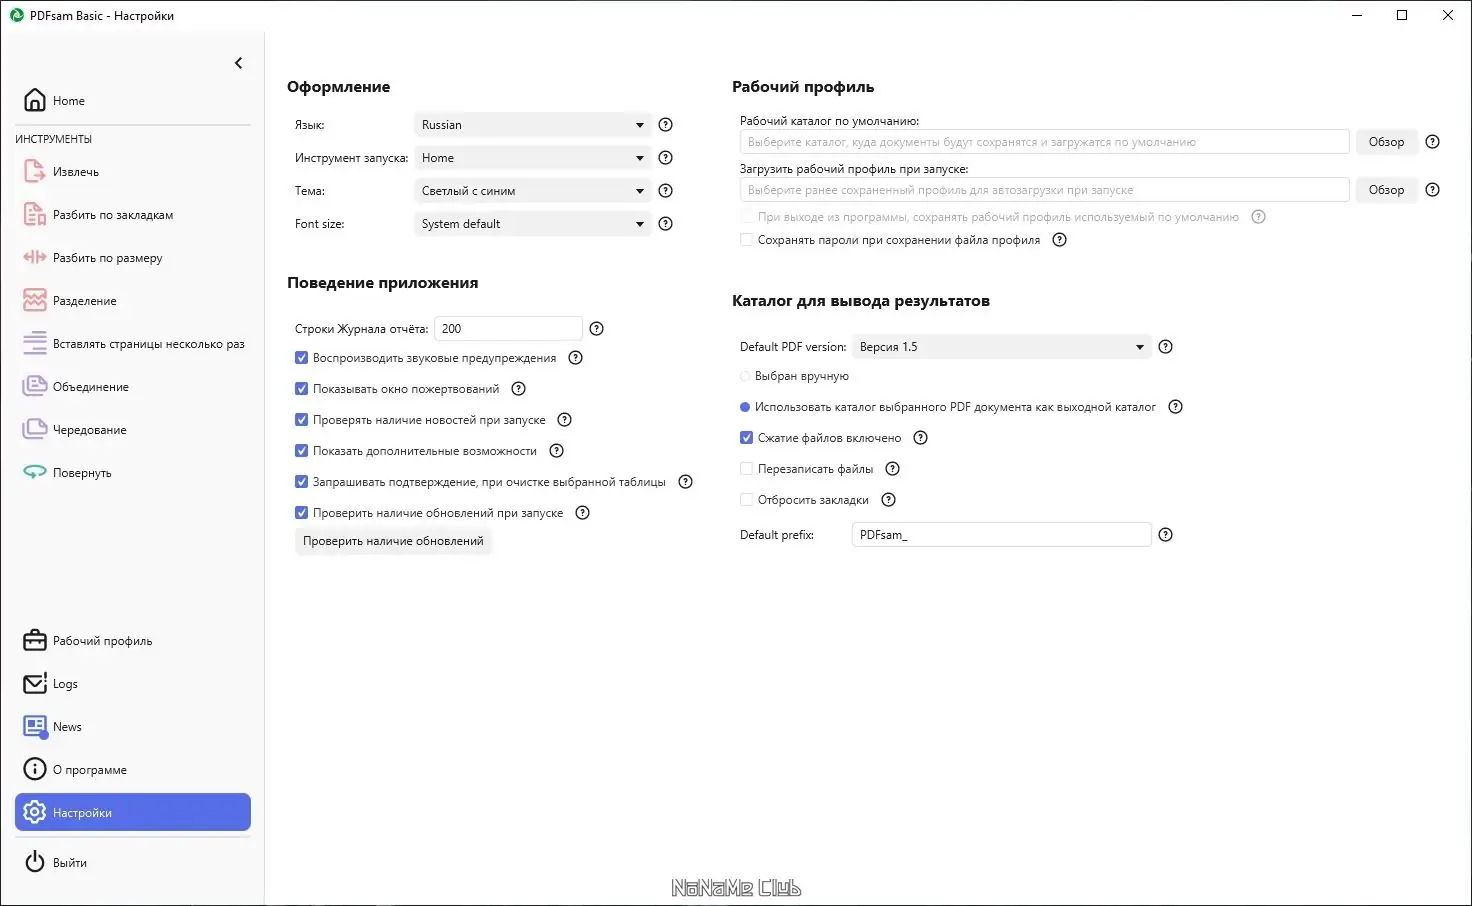Go to О программе in the sidebar
This screenshot has height=906, width=1472.
click(x=89, y=770)
